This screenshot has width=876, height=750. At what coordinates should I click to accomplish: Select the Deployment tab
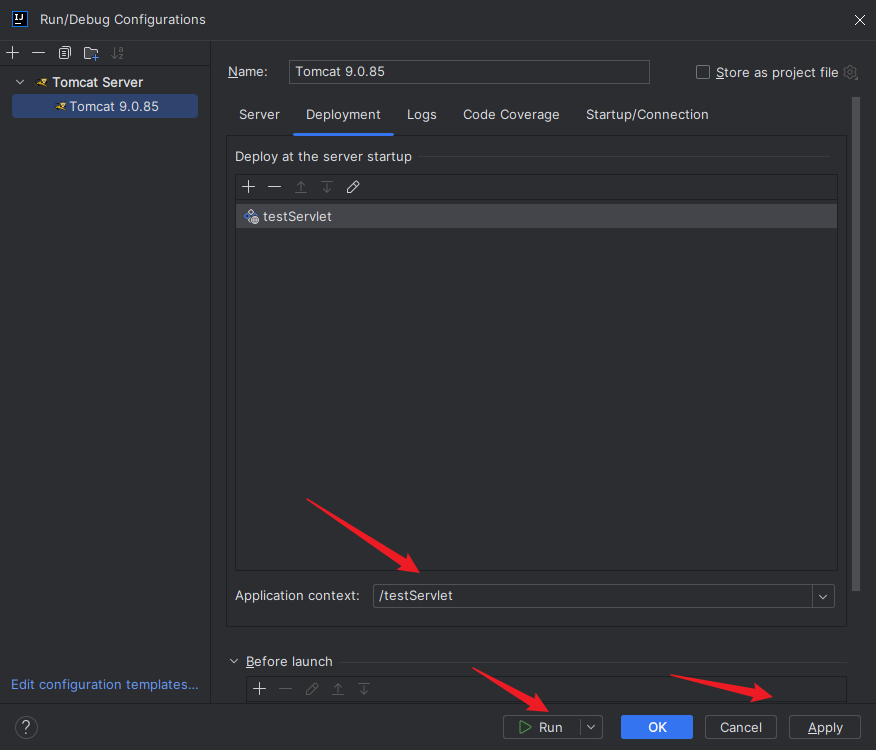pyautogui.click(x=343, y=115)
